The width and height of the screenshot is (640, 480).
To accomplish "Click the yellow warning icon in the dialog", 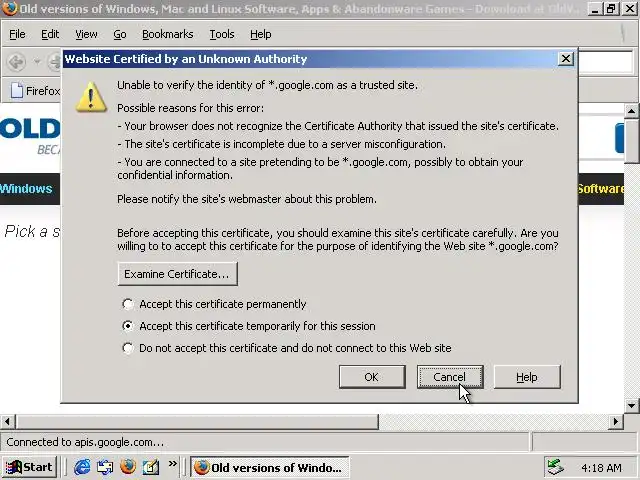I will [91, 97].
